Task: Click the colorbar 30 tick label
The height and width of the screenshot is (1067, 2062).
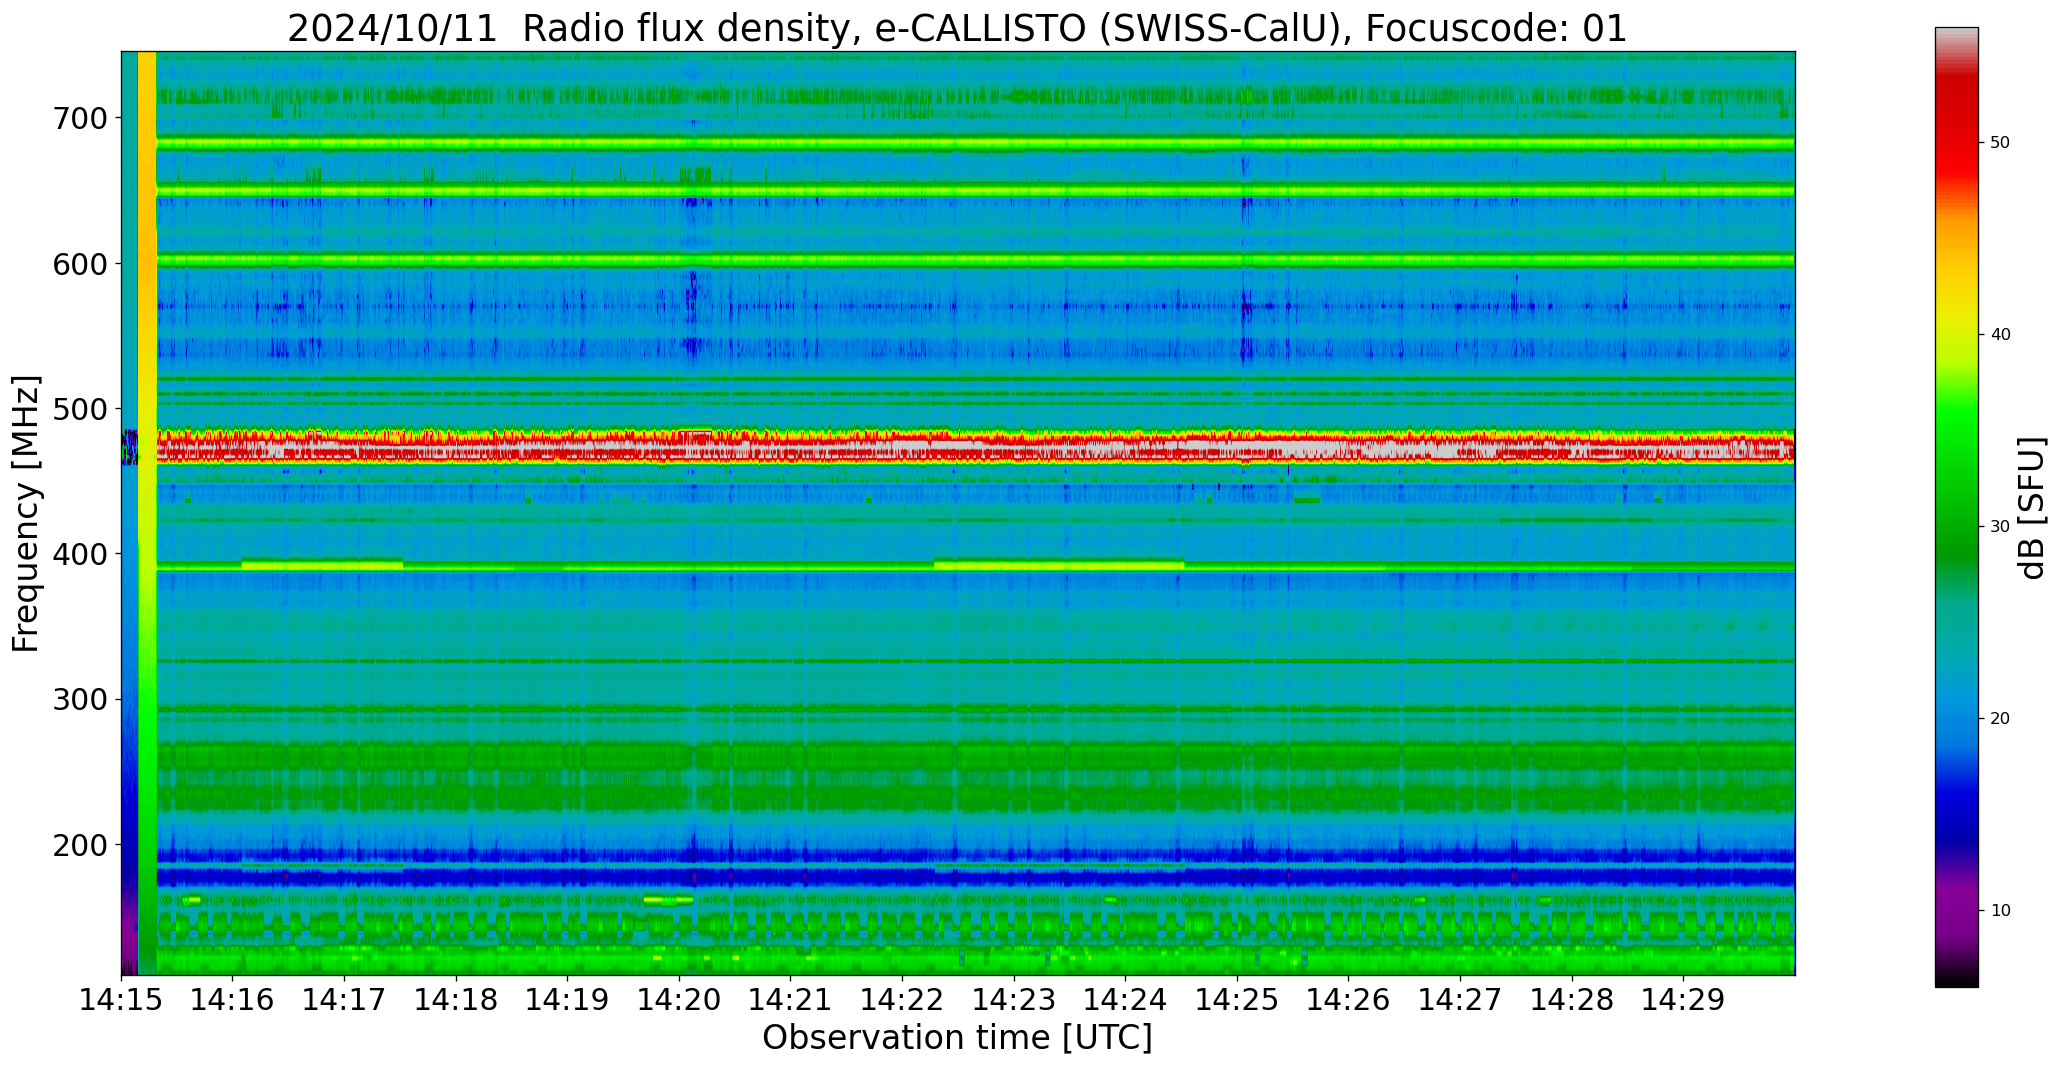Action: tap(2000, 527)
